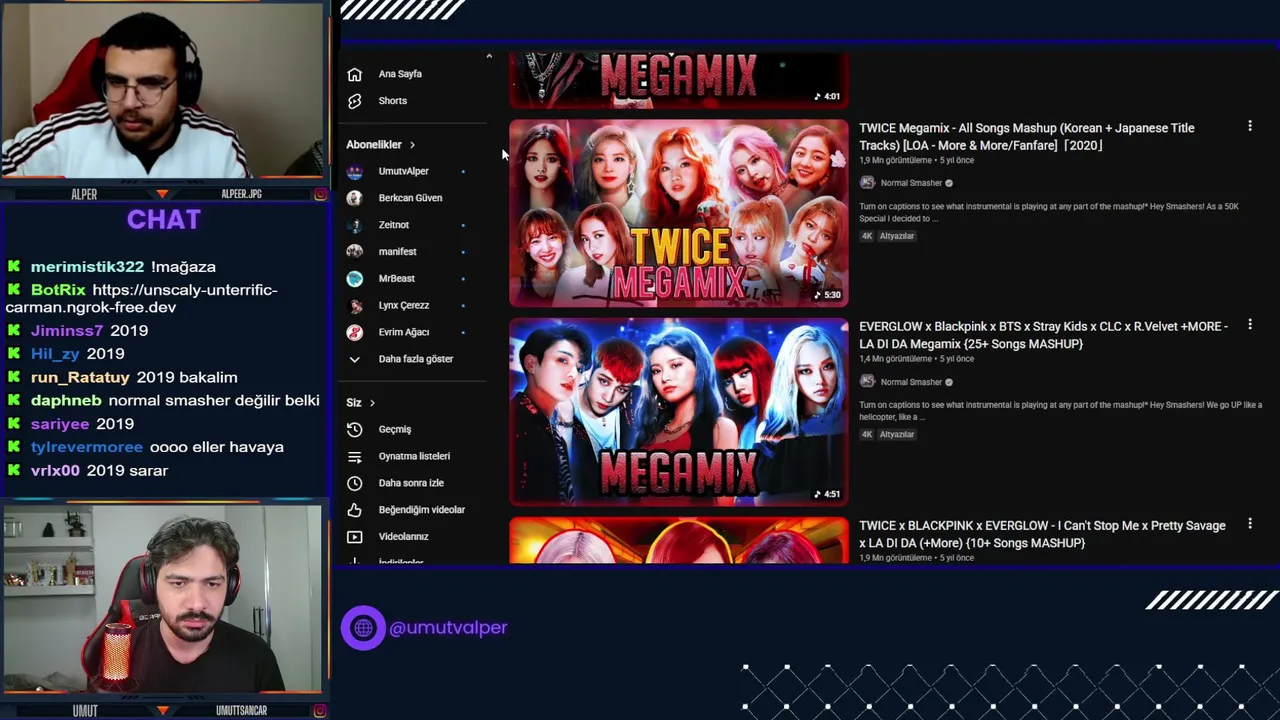Image resolution: width=1280 pixels, height=720 pixels.
Task: Select Shorts menu item
Action: (393, 101)
